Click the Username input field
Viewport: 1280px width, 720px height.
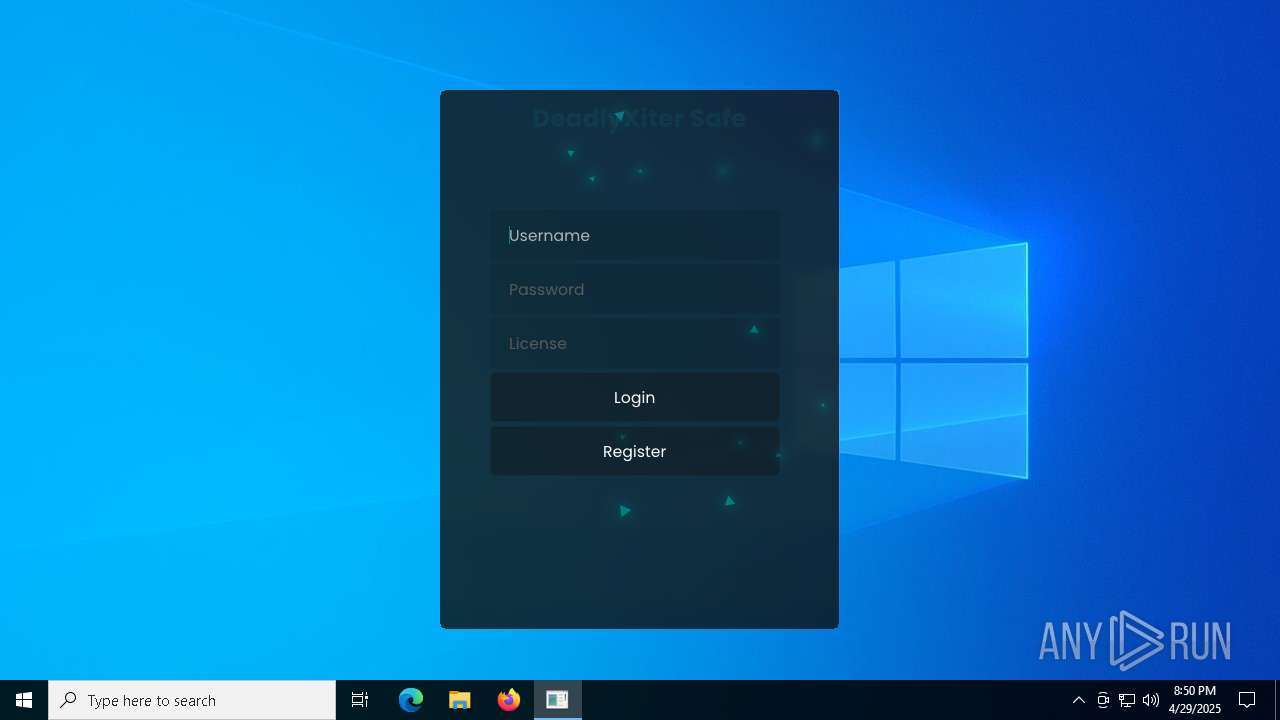tap(634, 235)
